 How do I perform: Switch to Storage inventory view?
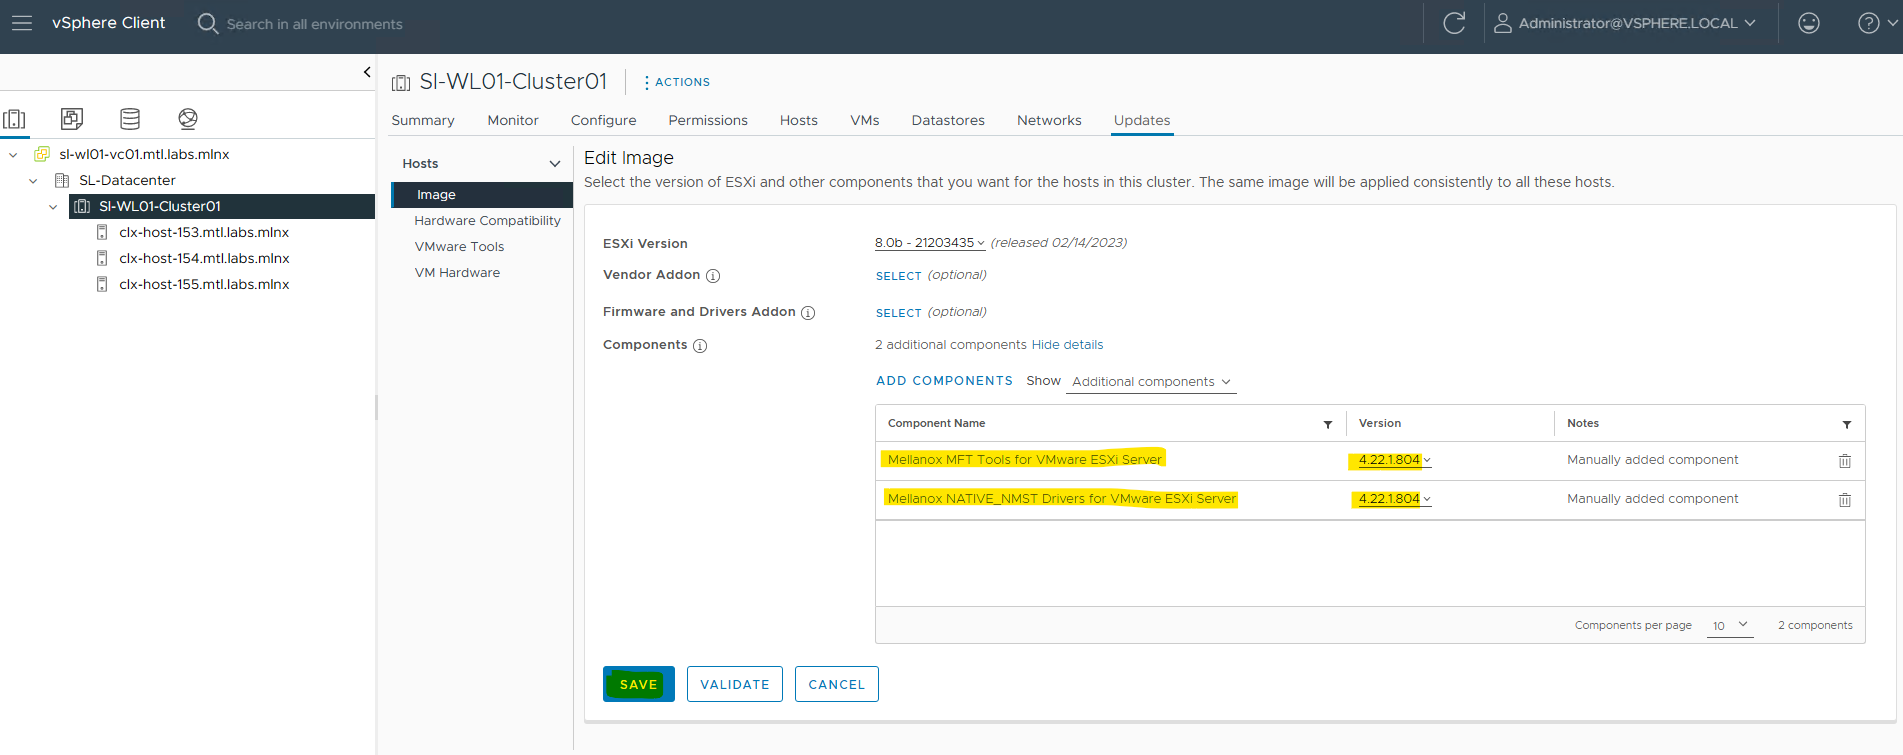[x=130, y=119]
